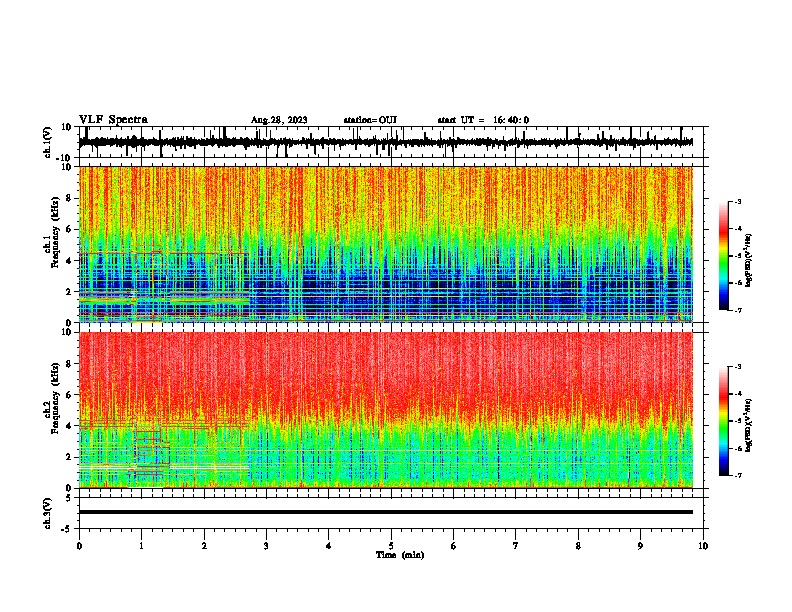Click the time axis tick label "7"
Image resolution: width=792 pixels, height=612 pixels.
(516, 546)
